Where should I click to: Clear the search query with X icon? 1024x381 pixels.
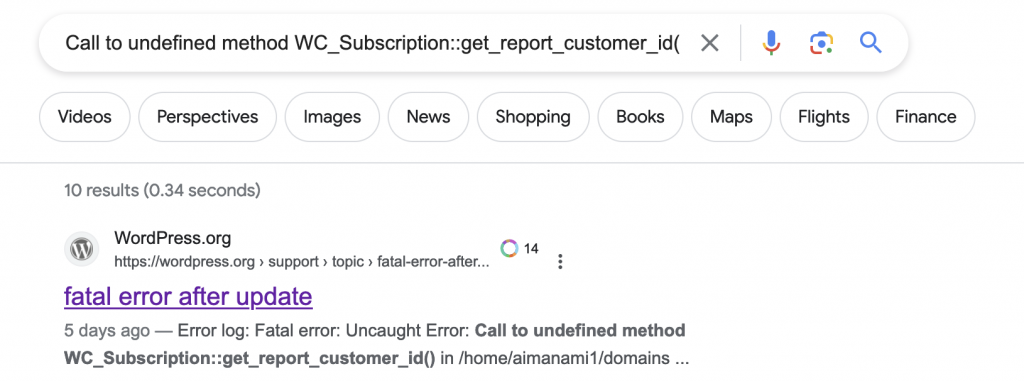coord(709,44)
